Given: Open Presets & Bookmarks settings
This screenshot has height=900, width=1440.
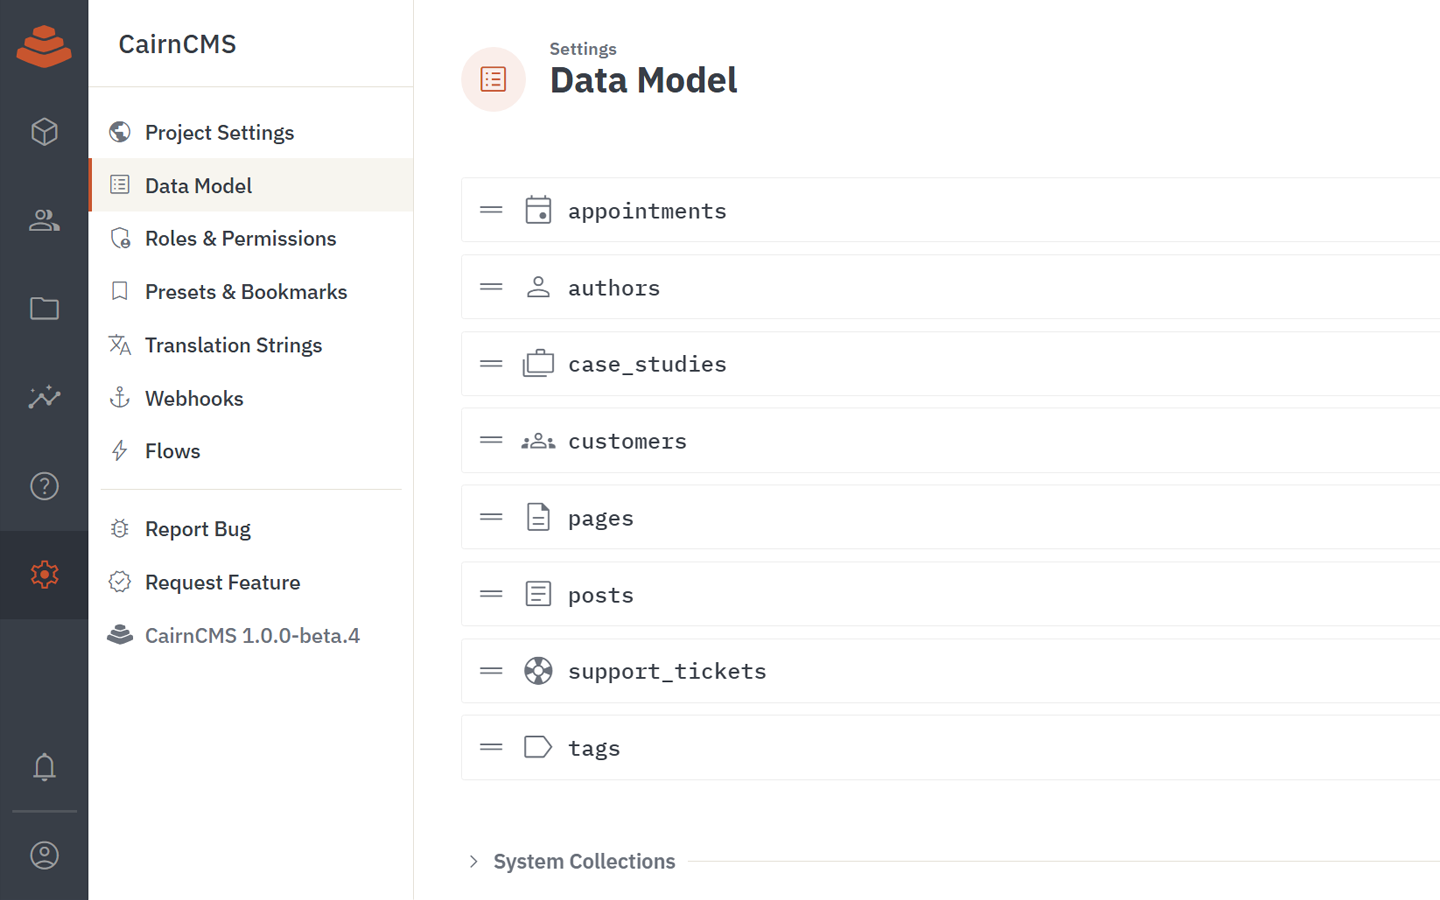Looking at the screenshot, I should pyautogui.click(x=251, y=291).
